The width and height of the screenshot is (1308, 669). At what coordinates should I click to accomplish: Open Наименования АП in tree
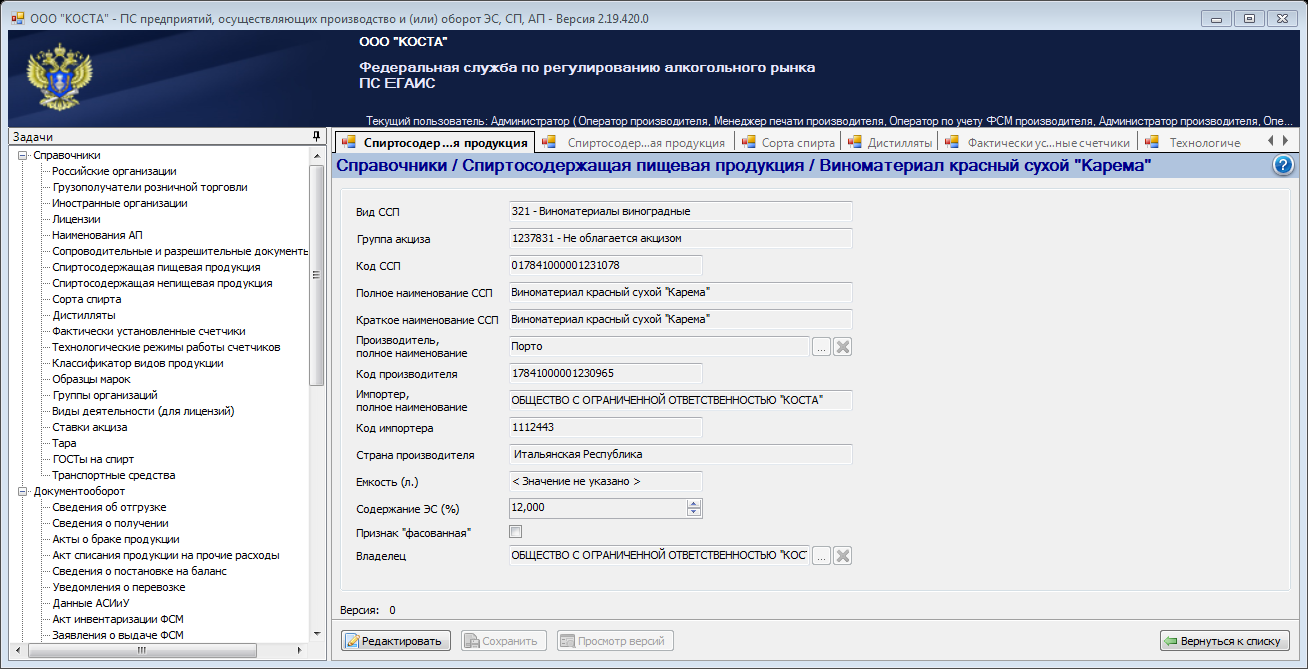click(x=98, y=235)
